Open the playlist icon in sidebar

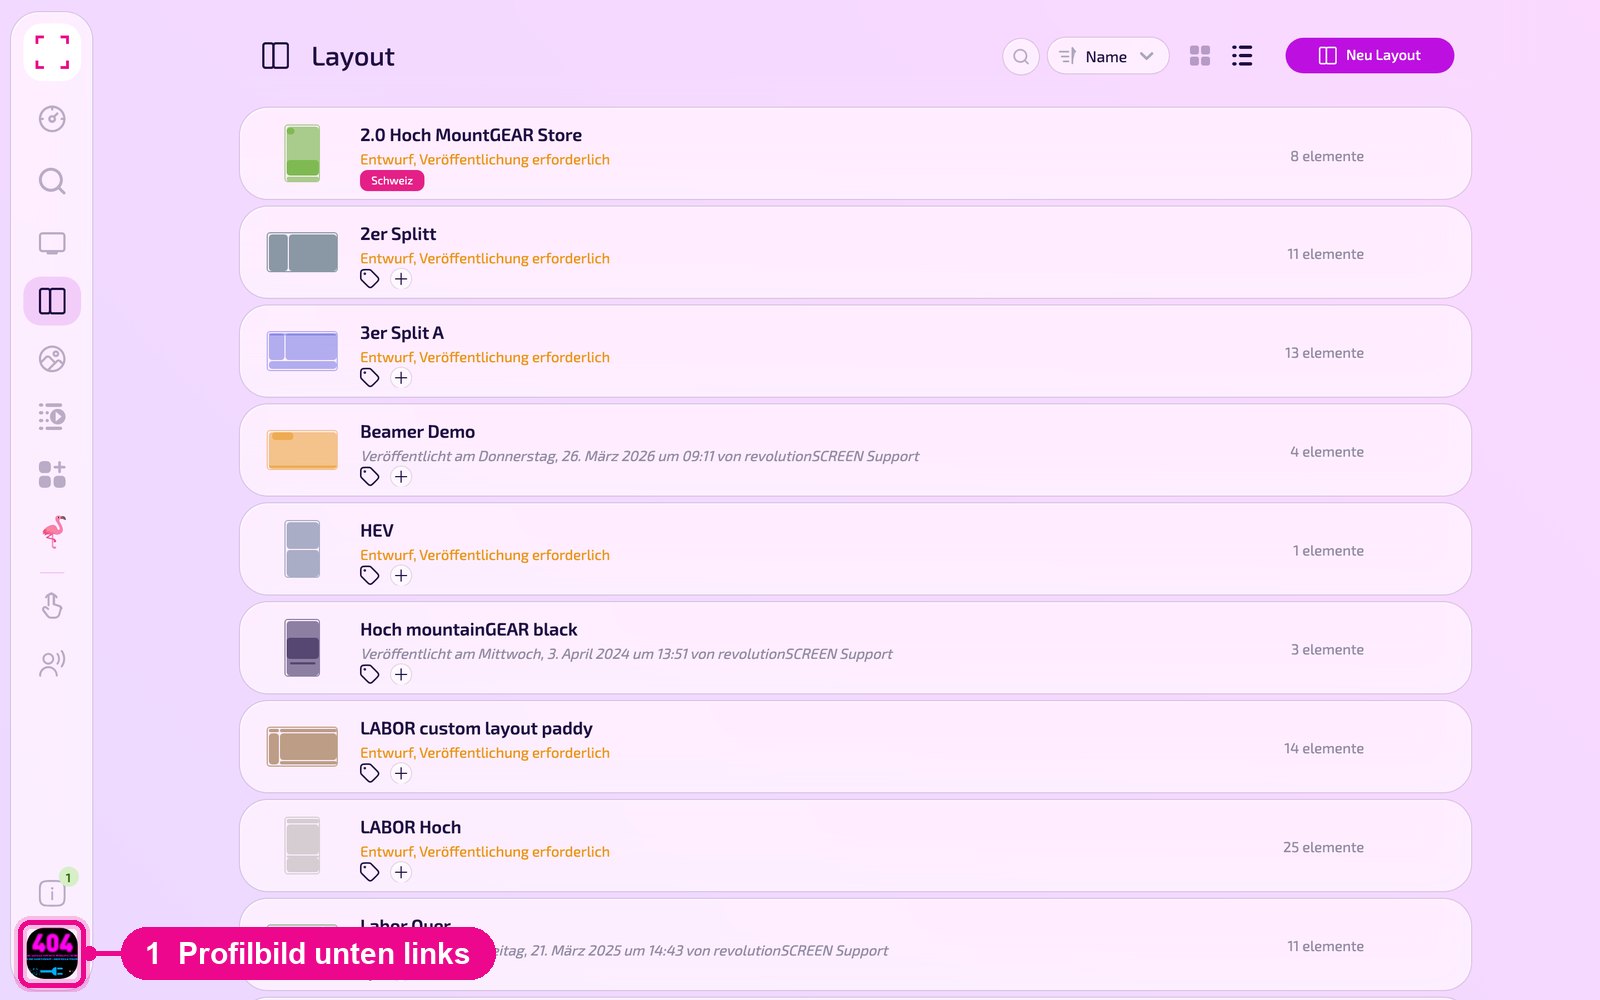(x=52, y=416)
